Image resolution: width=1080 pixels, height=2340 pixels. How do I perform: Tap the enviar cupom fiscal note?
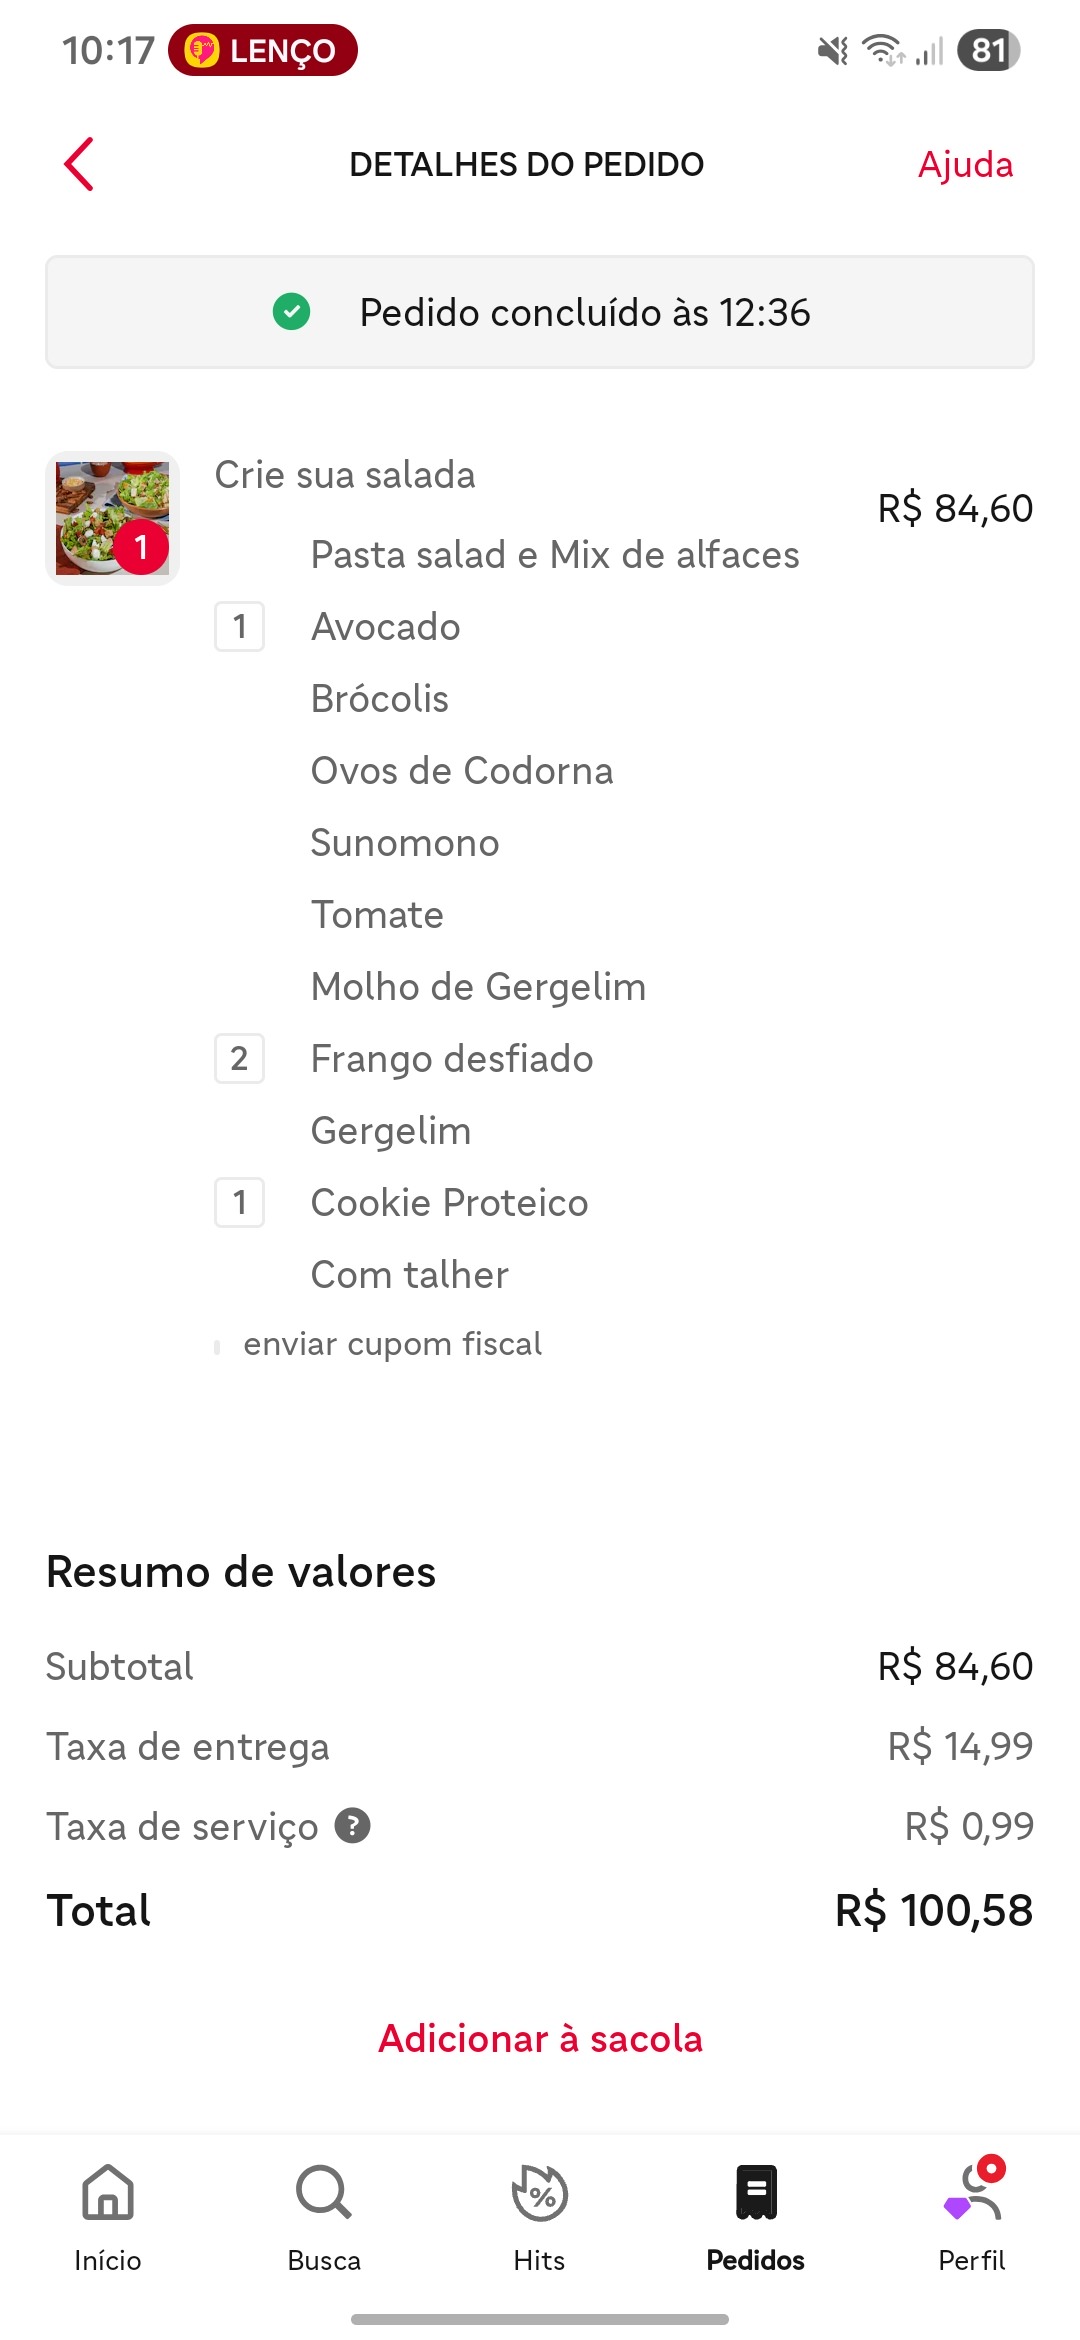pos(392,1344)
